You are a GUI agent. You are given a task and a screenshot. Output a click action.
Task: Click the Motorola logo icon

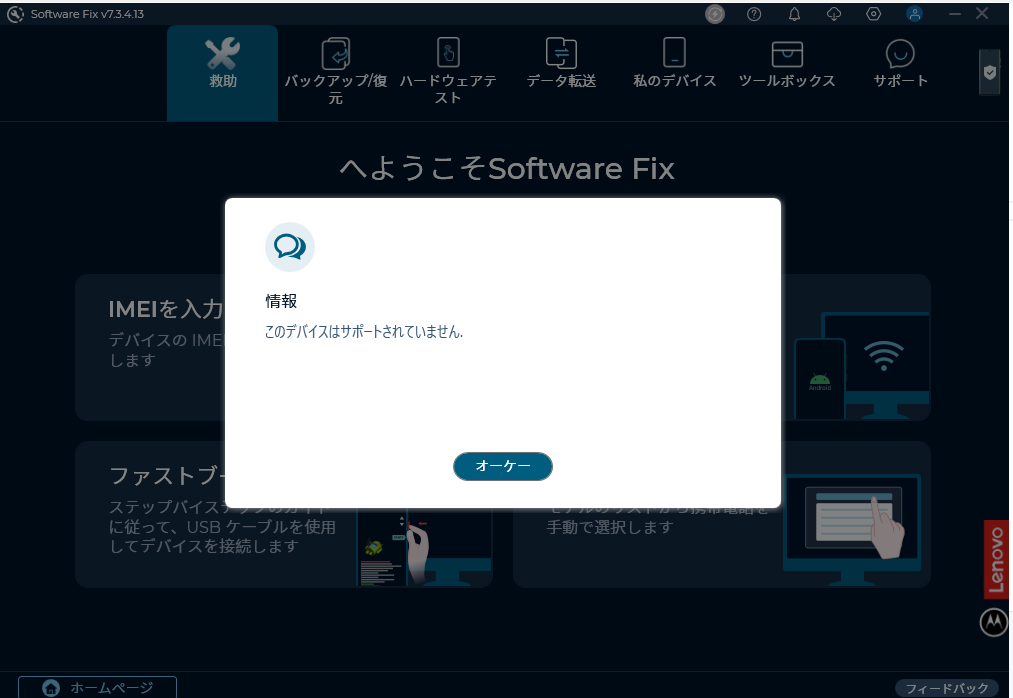pos(993,622)
